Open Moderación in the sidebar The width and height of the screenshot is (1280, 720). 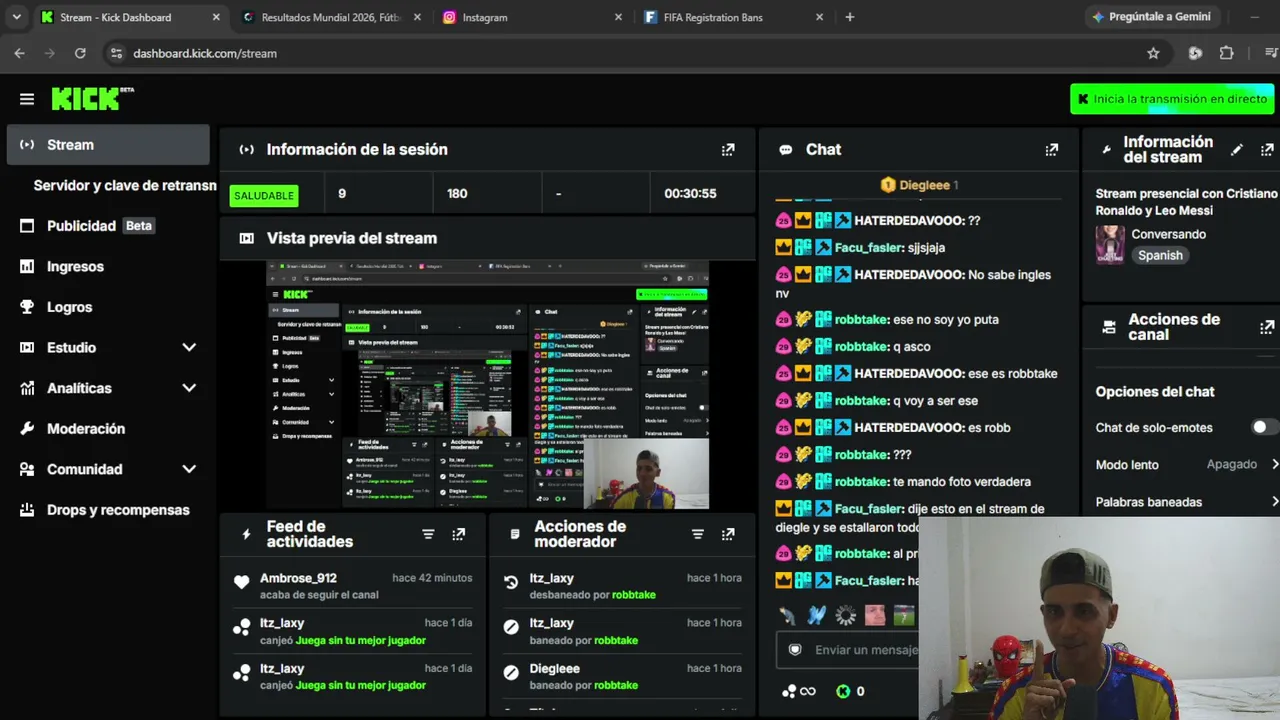(108, 429)
